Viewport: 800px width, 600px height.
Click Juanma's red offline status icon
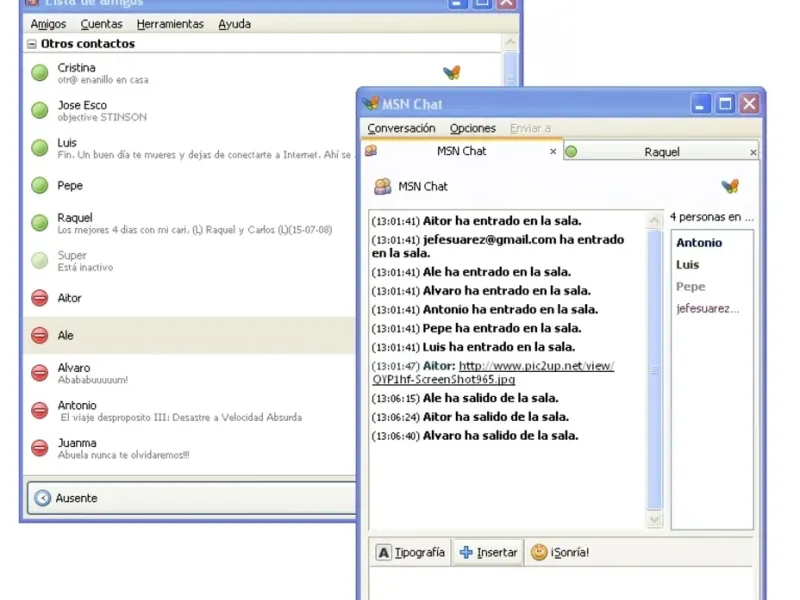[x=40, y=448]
